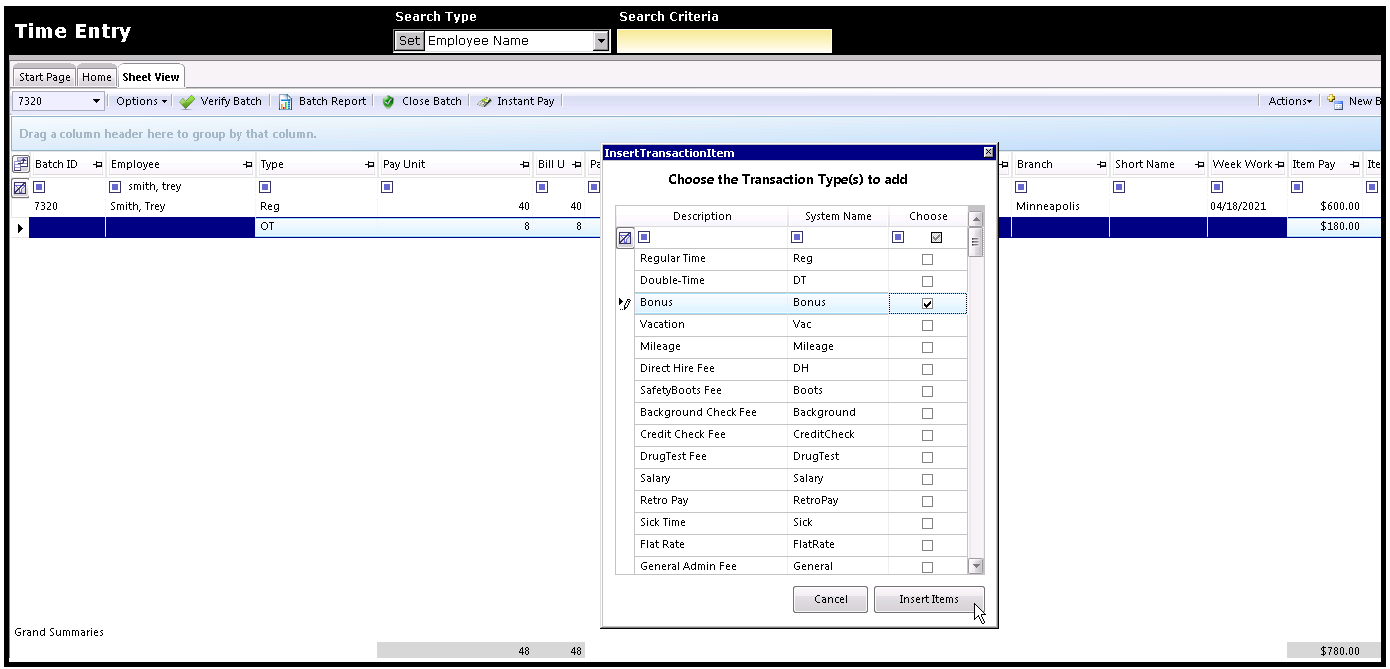
Task: Click the clear filter icon in dialog grid
Action: 625,238
